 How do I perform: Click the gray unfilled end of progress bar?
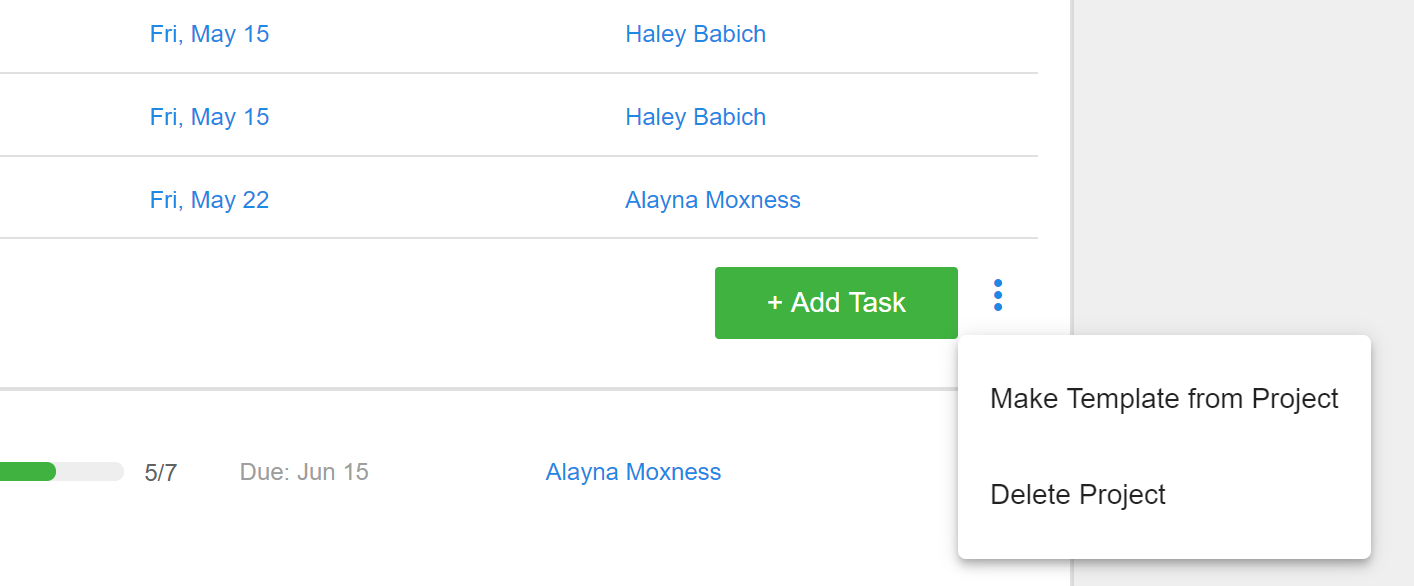click(91, 472)
